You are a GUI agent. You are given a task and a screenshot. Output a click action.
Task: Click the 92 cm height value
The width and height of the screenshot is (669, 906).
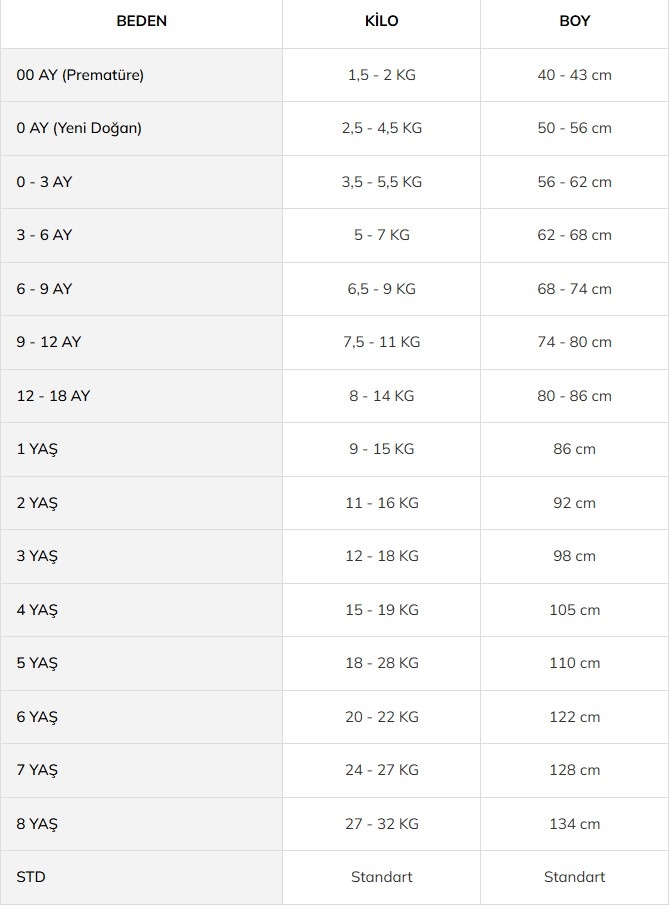(x=574, y=503)
